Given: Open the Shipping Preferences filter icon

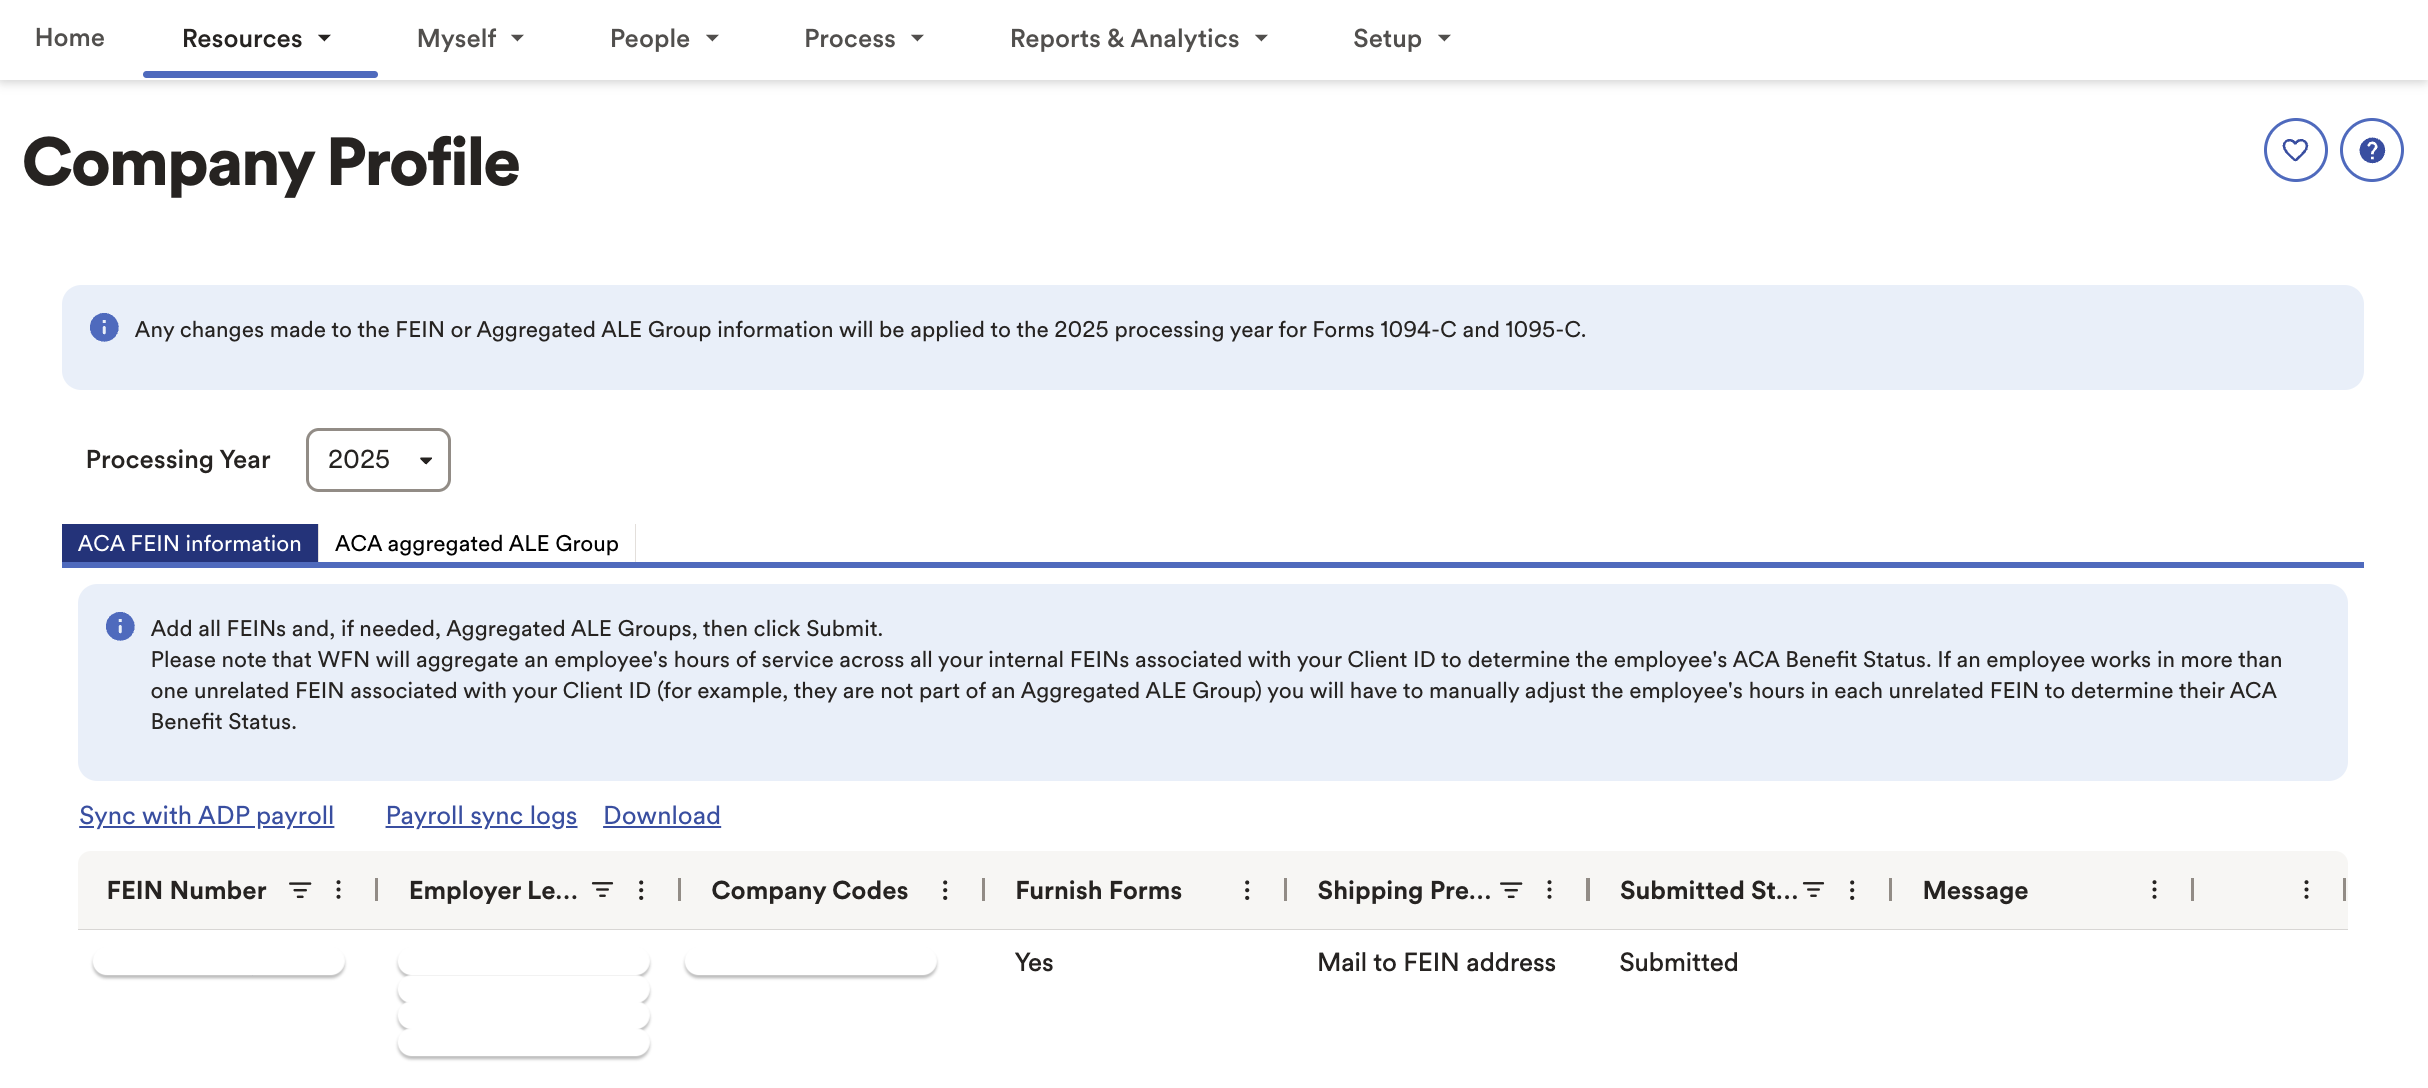Looking at the screenshot, I should (x=1511, y=890).
